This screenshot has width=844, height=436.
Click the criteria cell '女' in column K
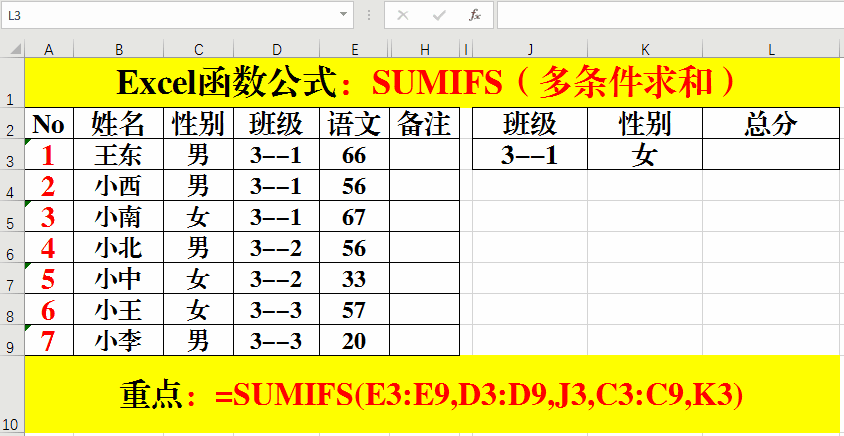click(x=645, y=155)
